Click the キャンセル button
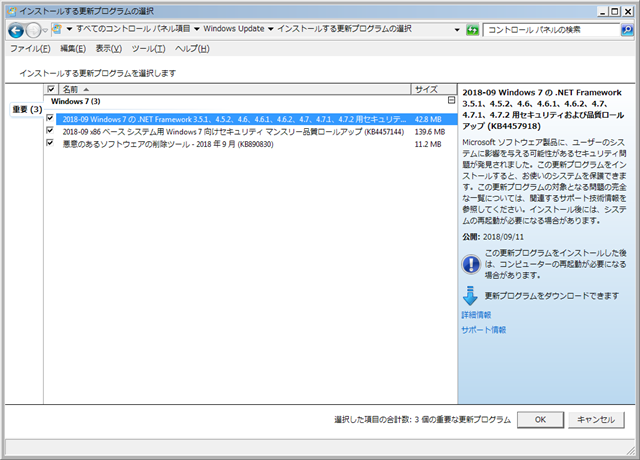640x460 pixels. click(x=596, y=420)
